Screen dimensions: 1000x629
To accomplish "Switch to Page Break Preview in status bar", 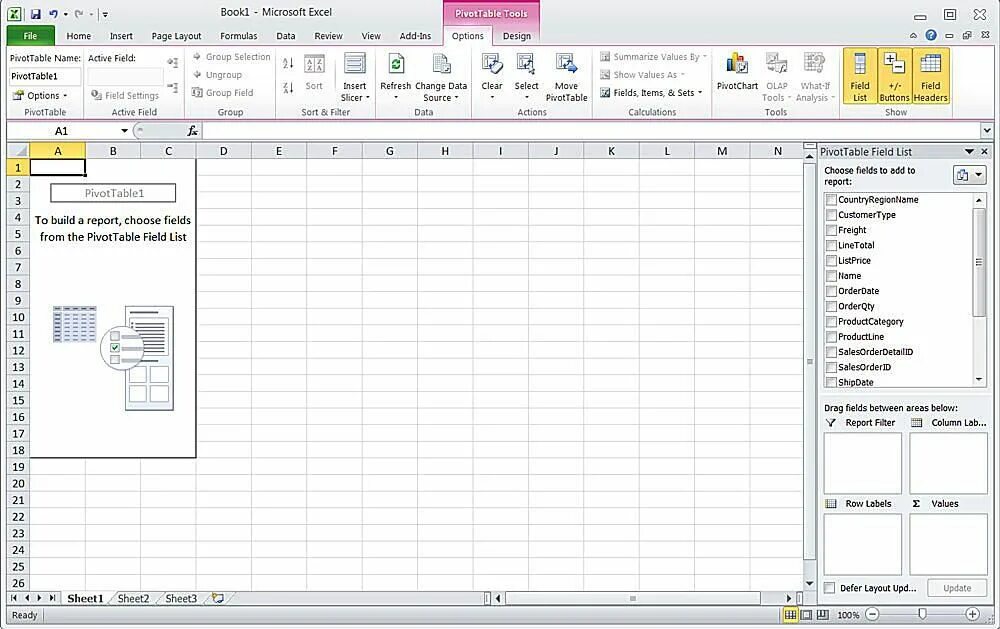I will pos(823,614).
